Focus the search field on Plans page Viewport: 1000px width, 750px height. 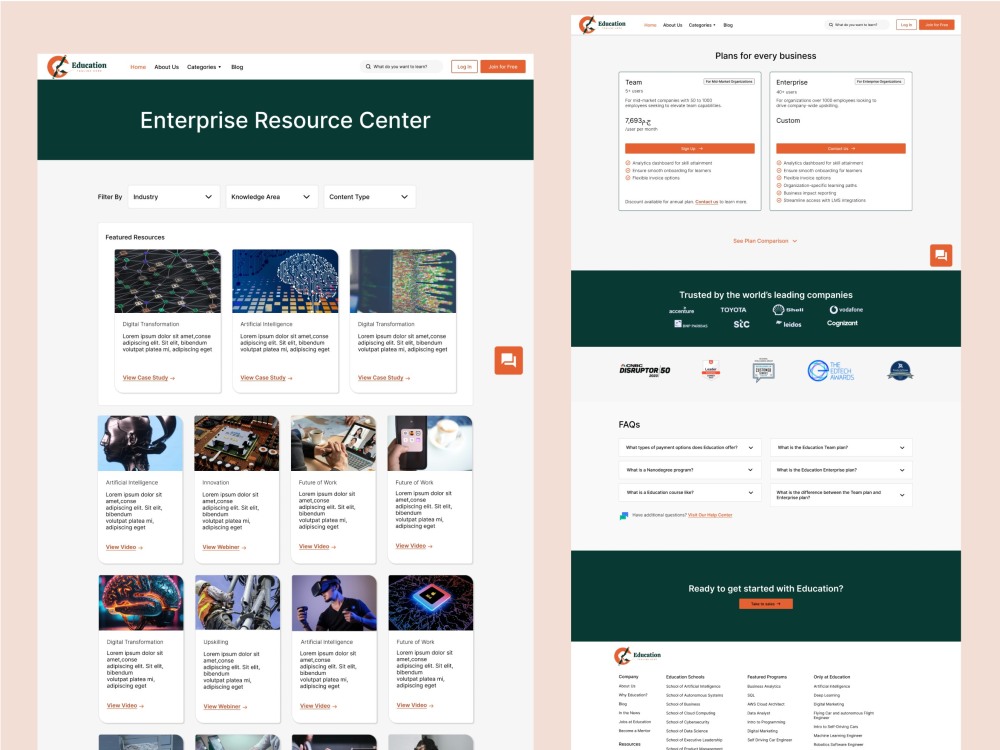pyautogui.click(x=857, y=24)
